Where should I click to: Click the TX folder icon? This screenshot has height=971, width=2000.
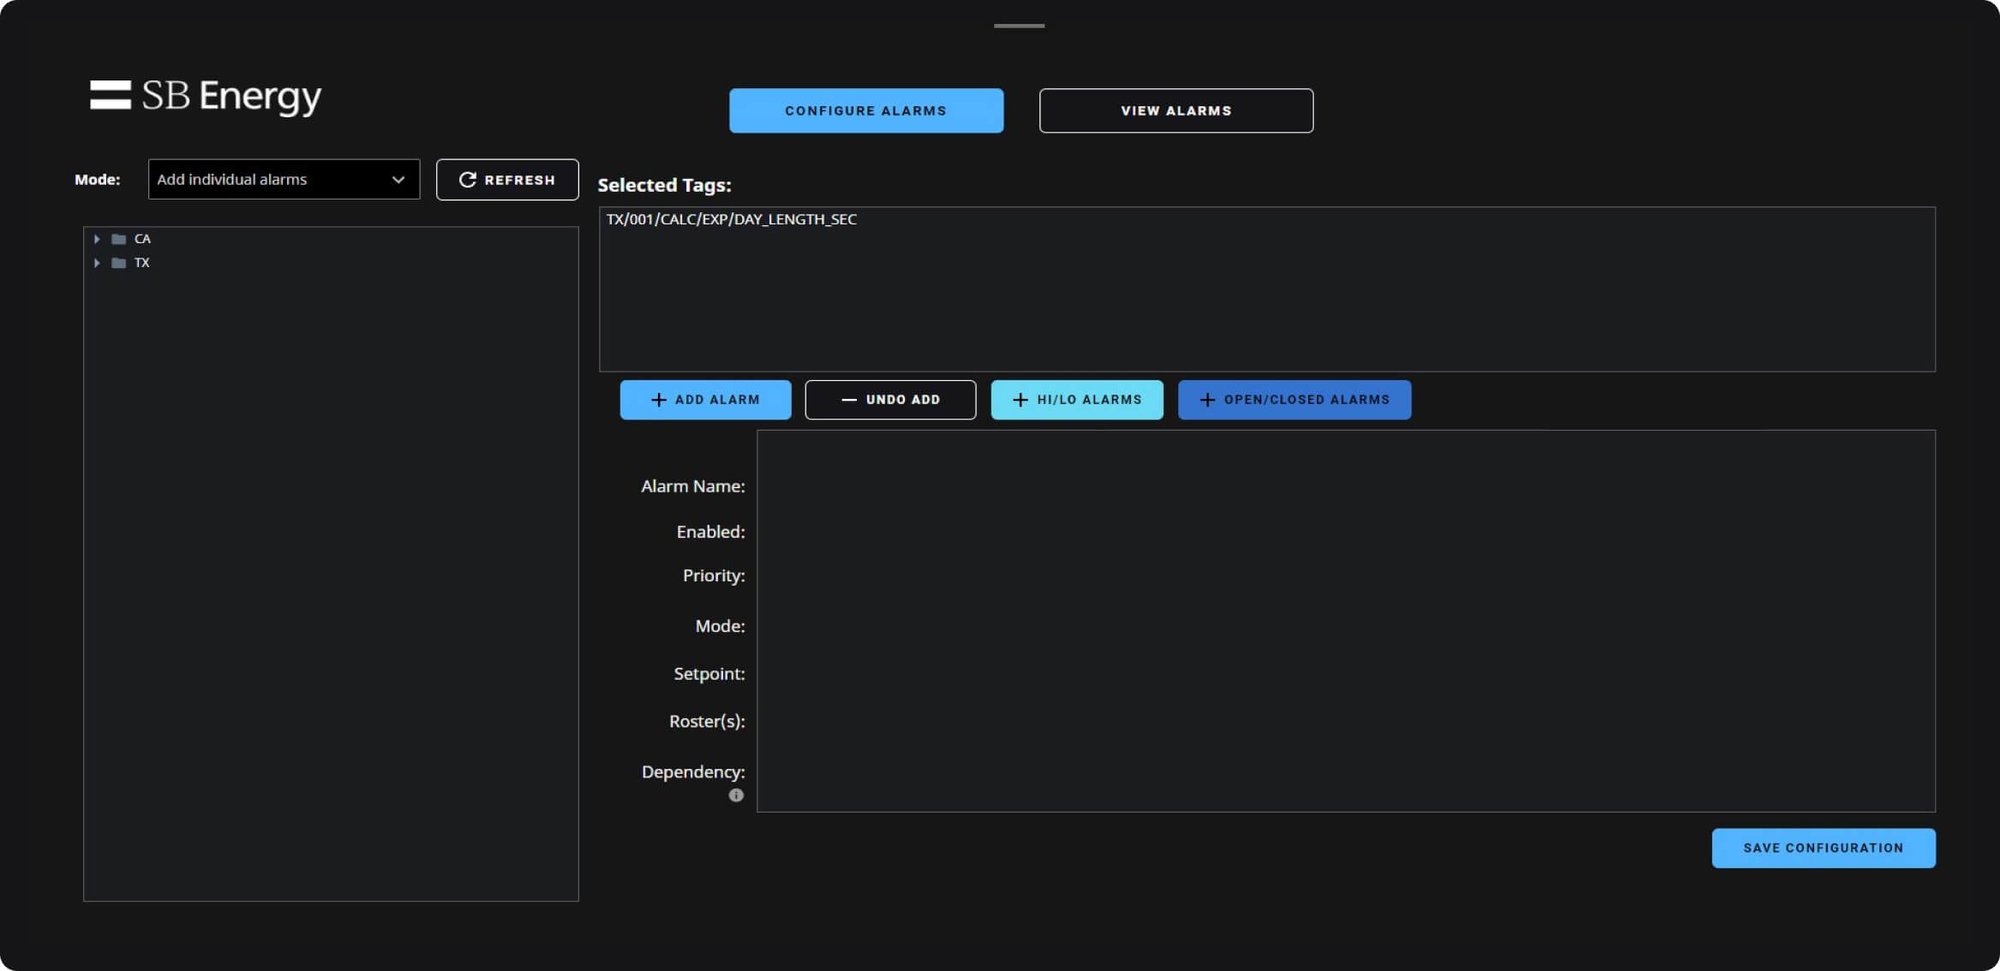tap(119, 263)
